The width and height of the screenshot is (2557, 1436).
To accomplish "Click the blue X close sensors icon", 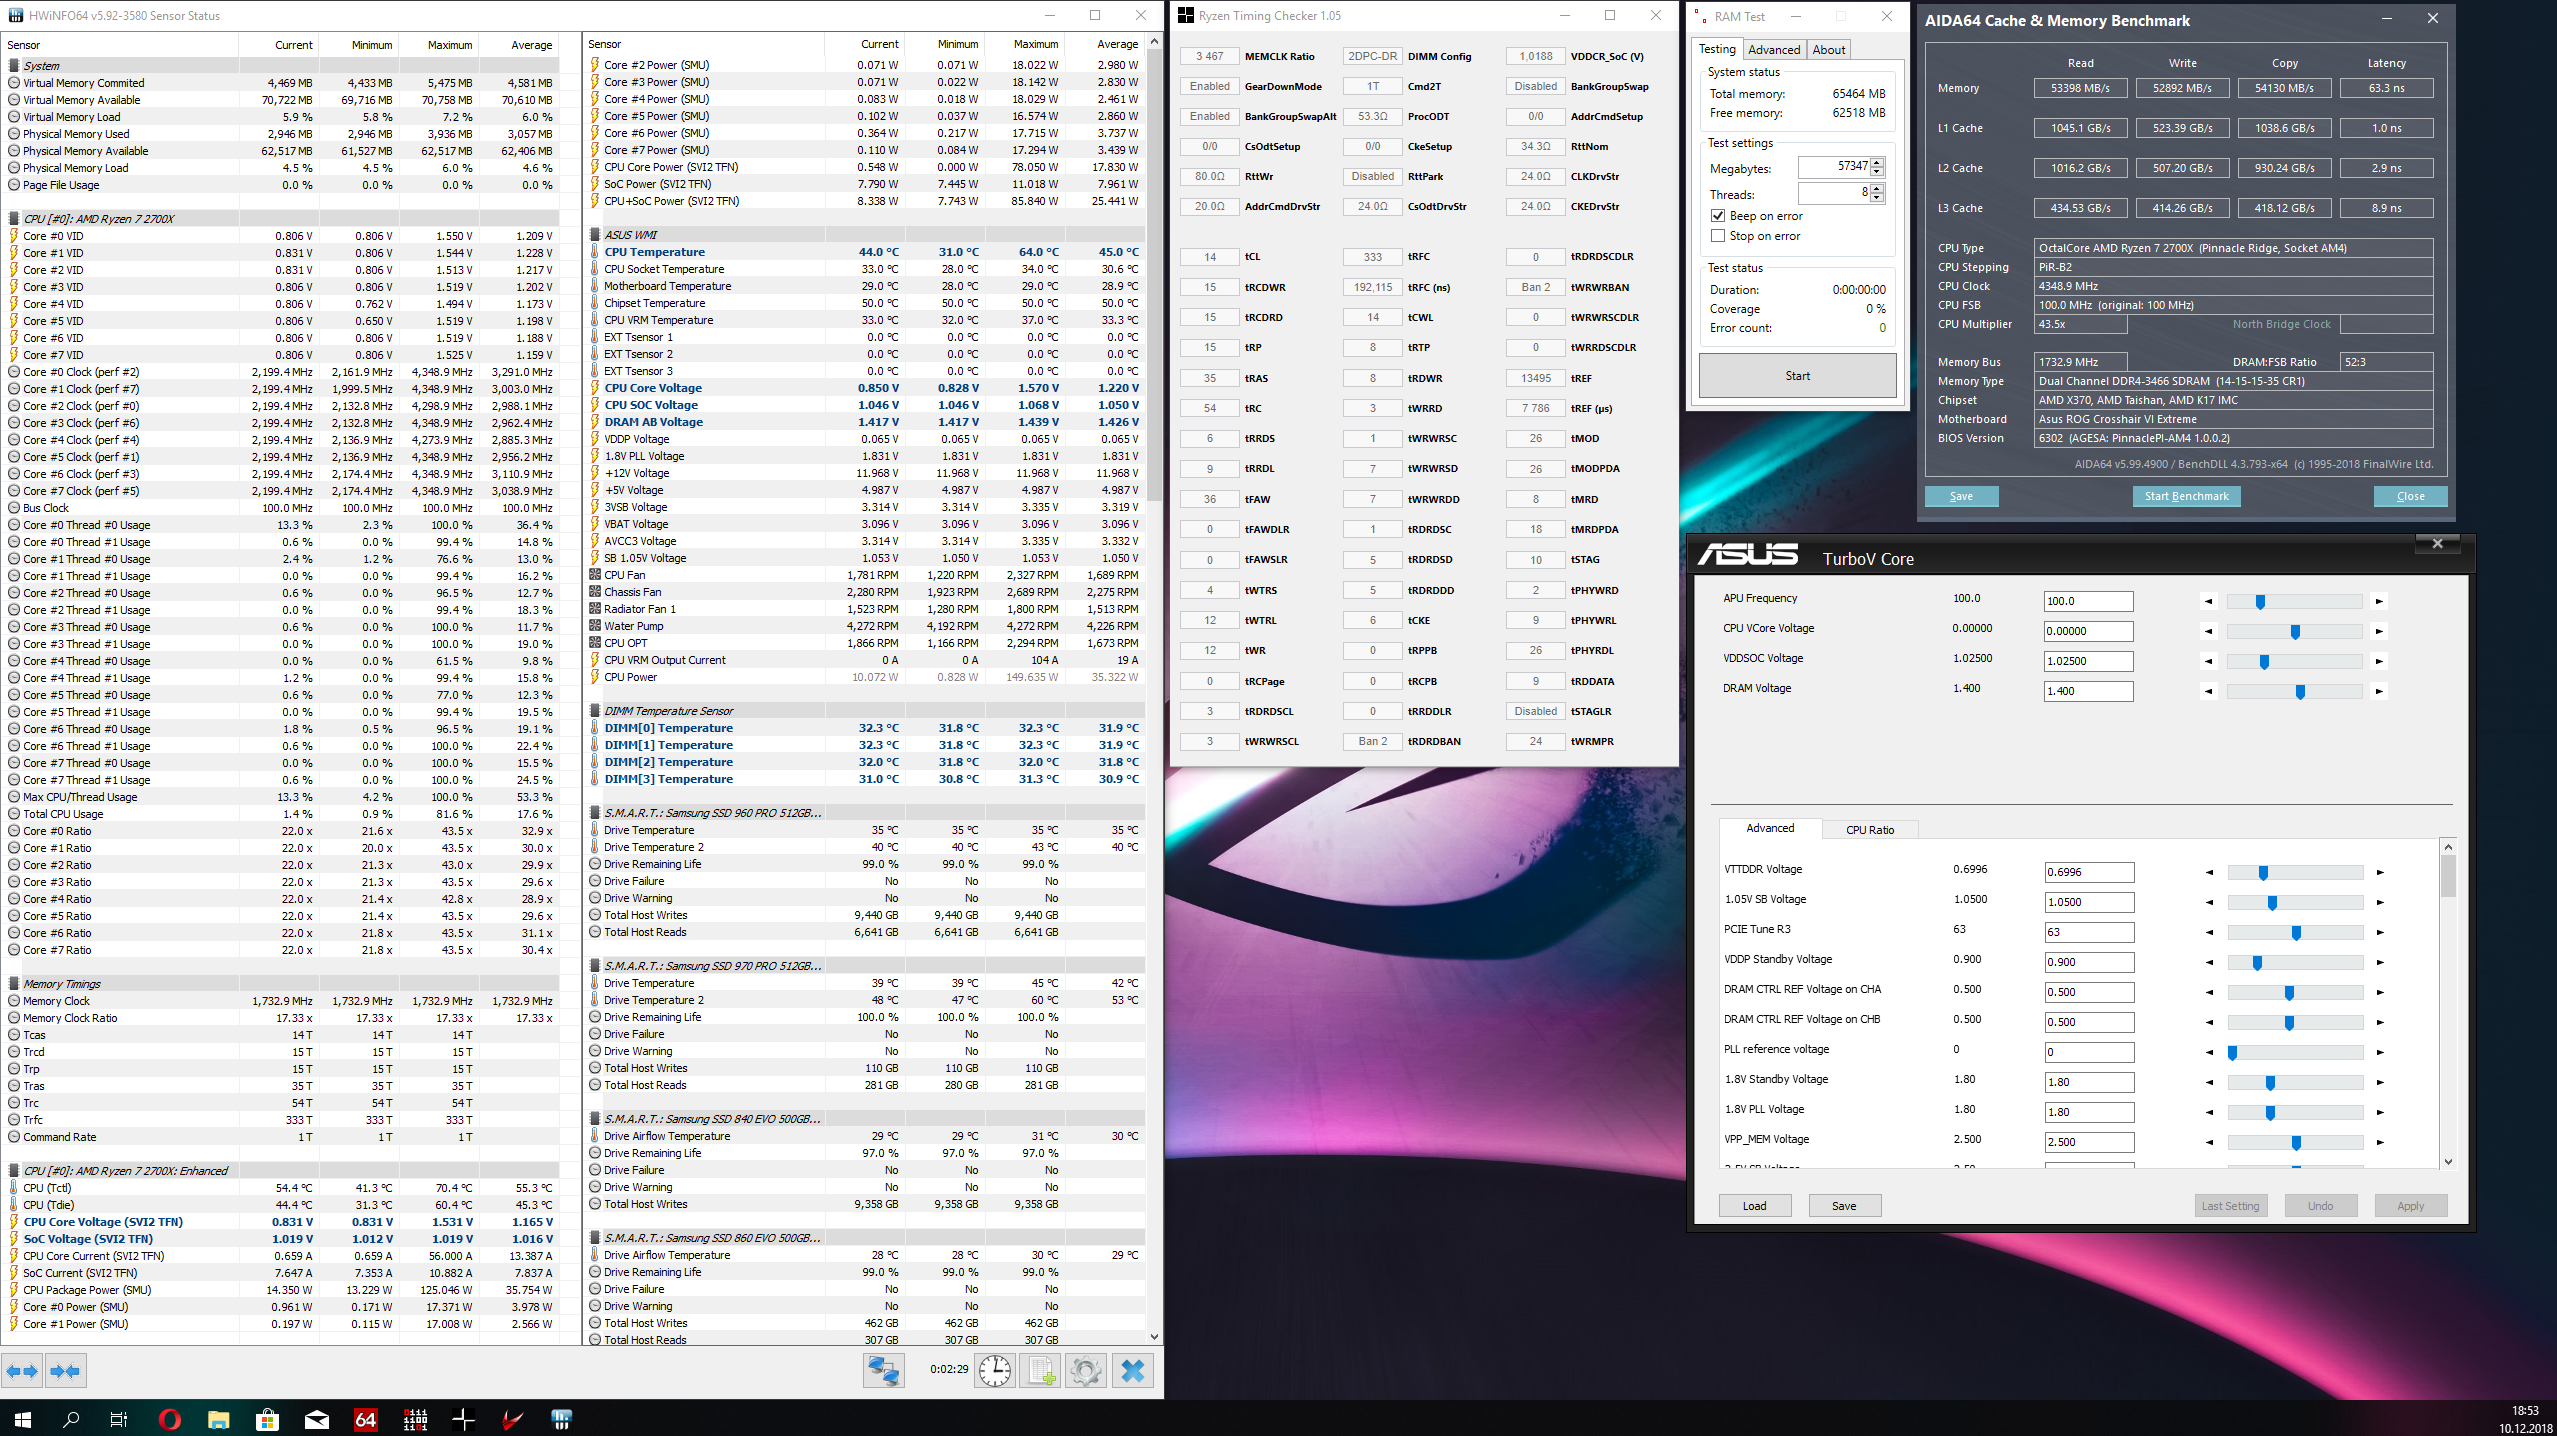I will (x=1132, y=1370).
